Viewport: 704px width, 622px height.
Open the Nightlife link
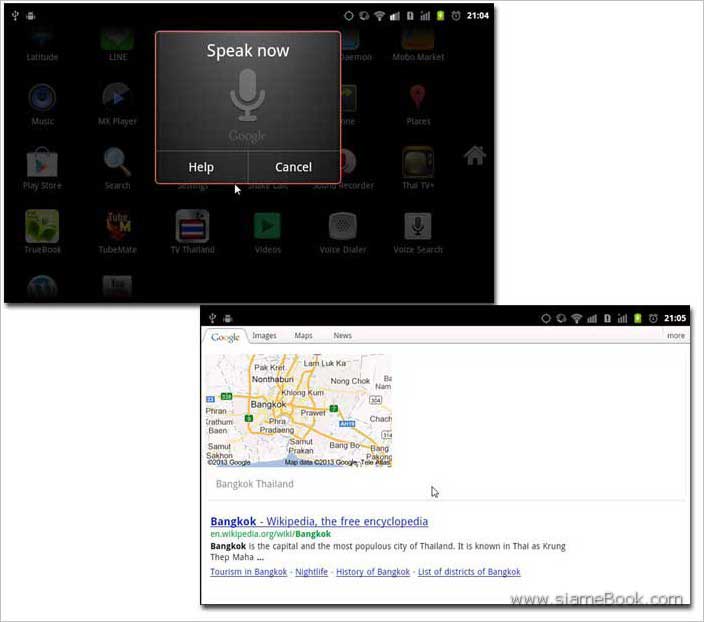tap(311, 572)
